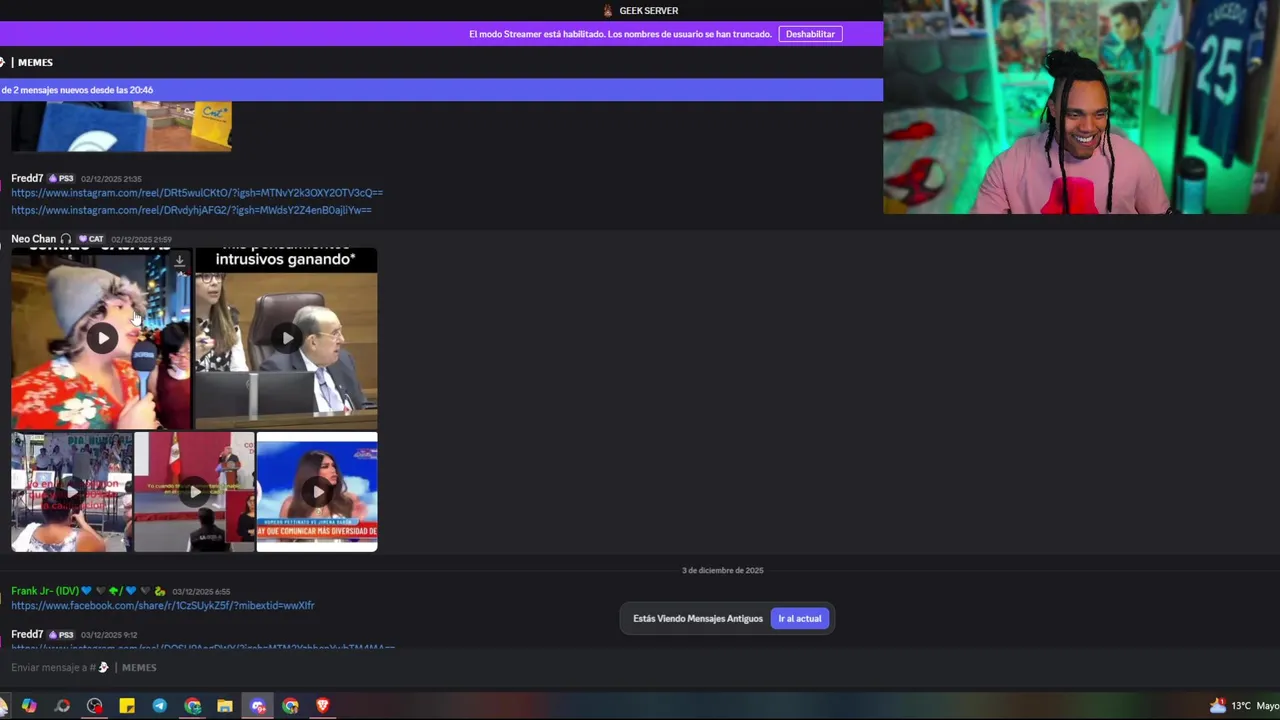
Task: Open the second Chrome profile icon in the taskbar
Action: 290,706
